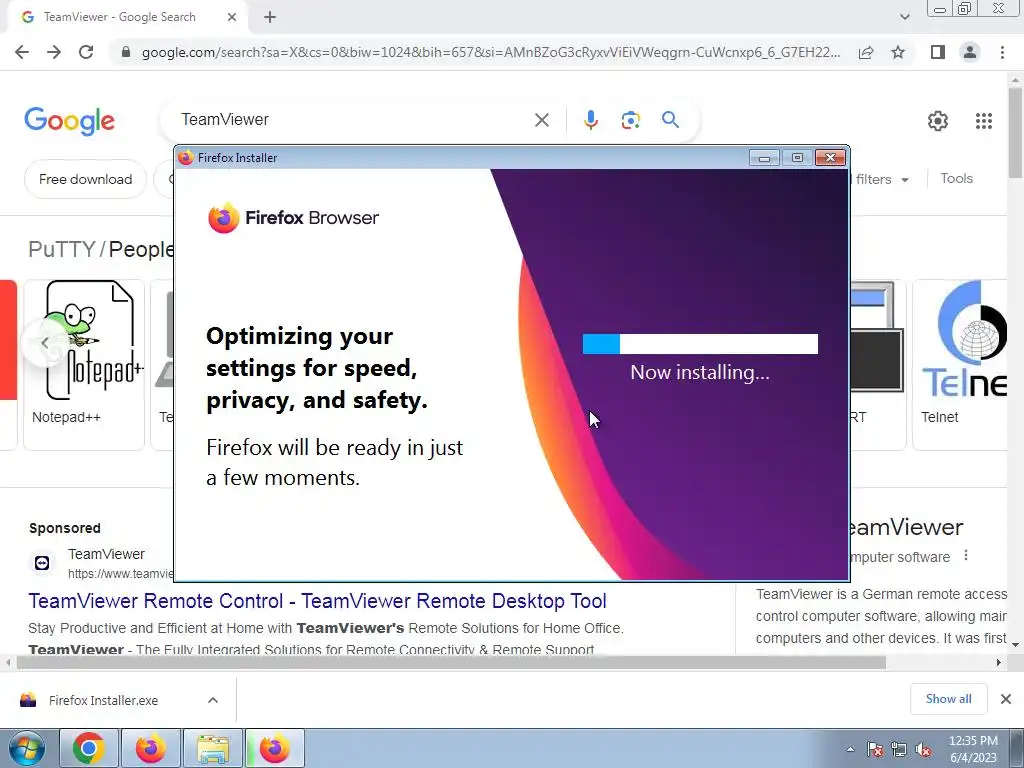The image size is (1024, 768).
Task: Switch to Firefox Installer taskbar button
Action: [x=275, y=748]
